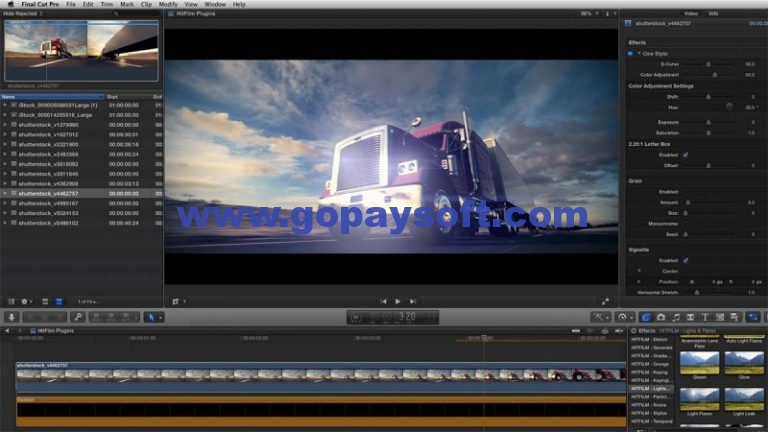Image resolution: width=768 pixels, height=432 pixels.
Task: Show the Transitions browser
Action: (691, 317)
